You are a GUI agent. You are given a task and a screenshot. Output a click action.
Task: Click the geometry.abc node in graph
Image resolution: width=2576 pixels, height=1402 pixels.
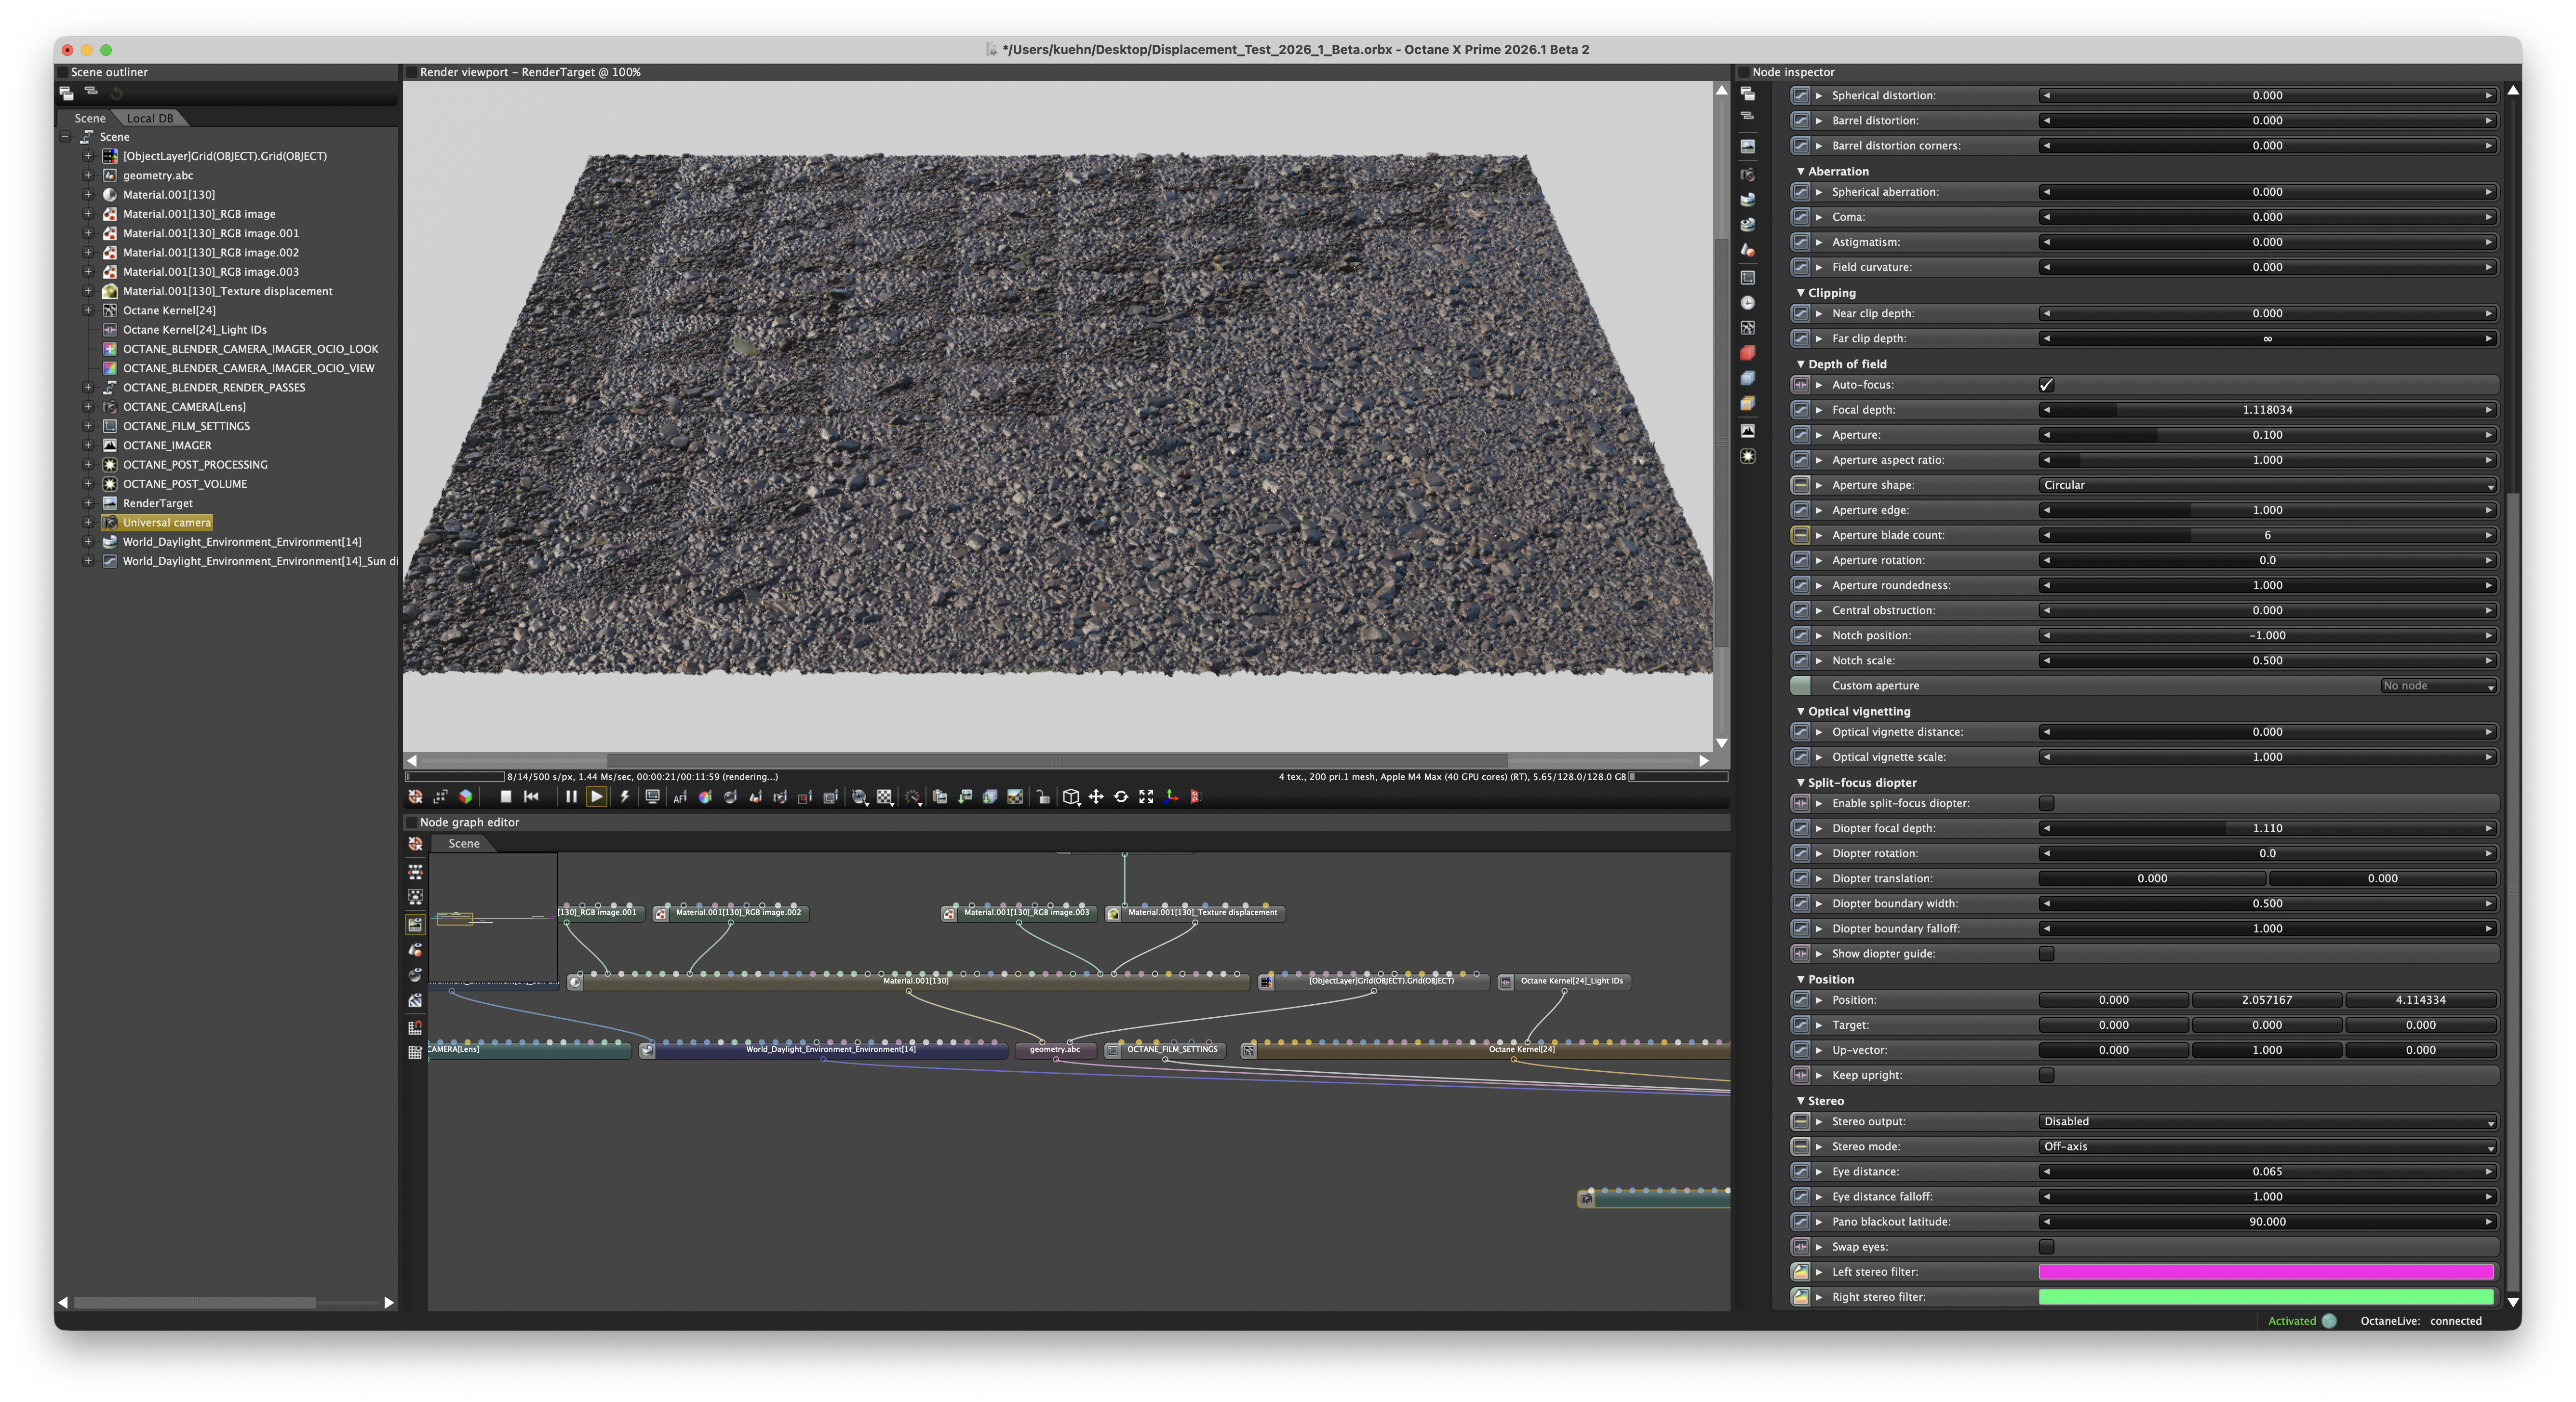pos(1055,1049)
